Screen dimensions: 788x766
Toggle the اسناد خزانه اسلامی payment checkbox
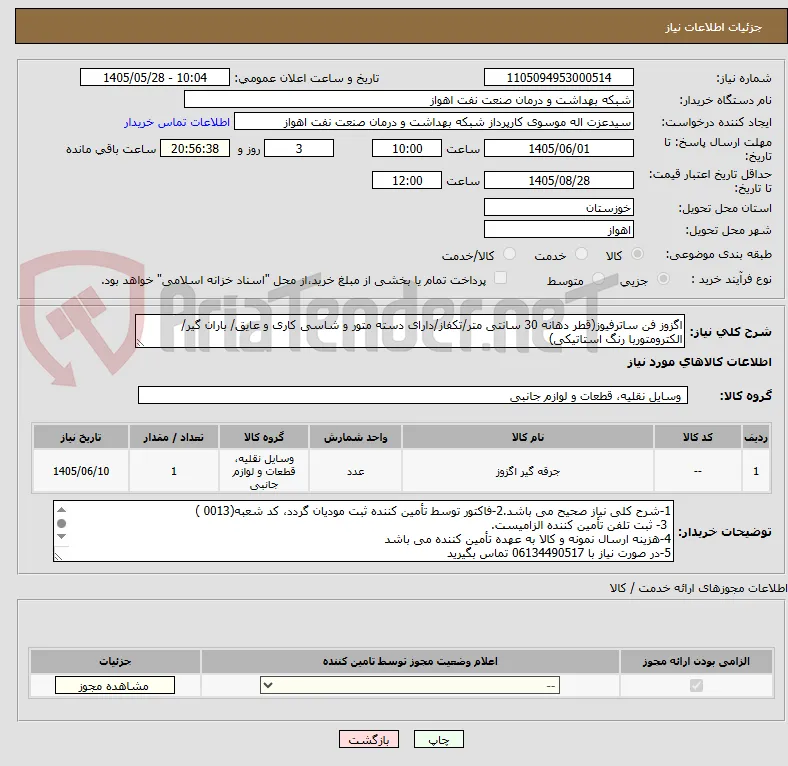501,278
